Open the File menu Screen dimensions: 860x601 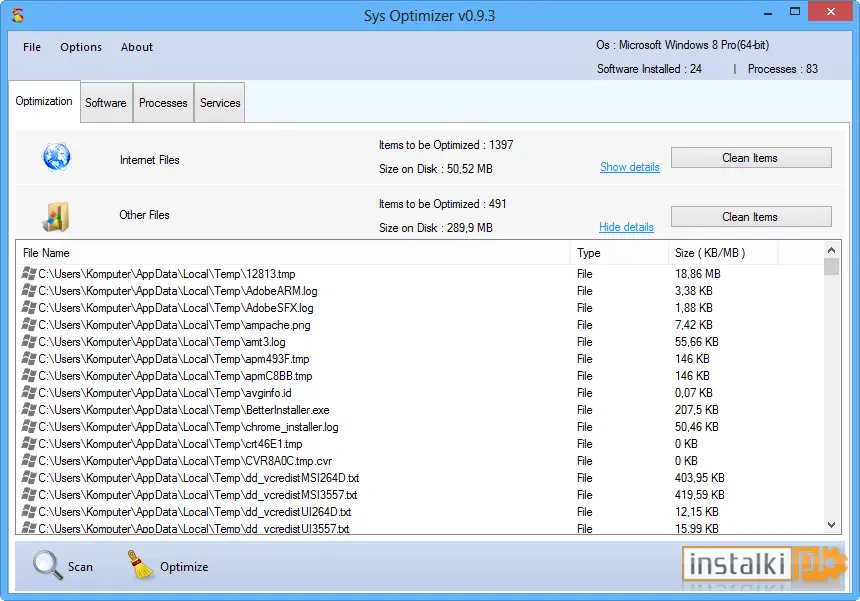tap(32, 47)
